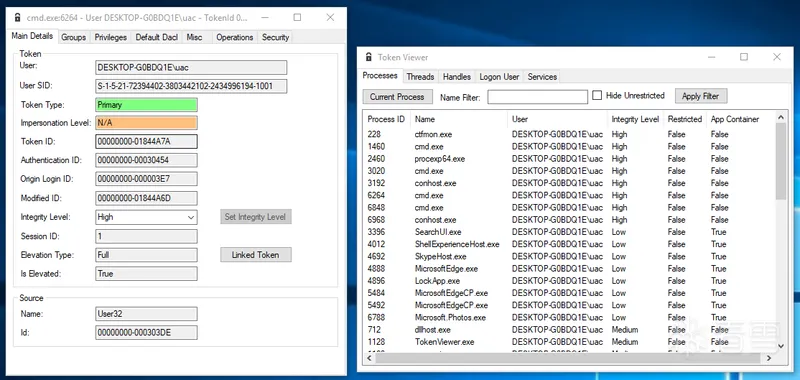Sort by the Process ID column header

click(387, 119)
